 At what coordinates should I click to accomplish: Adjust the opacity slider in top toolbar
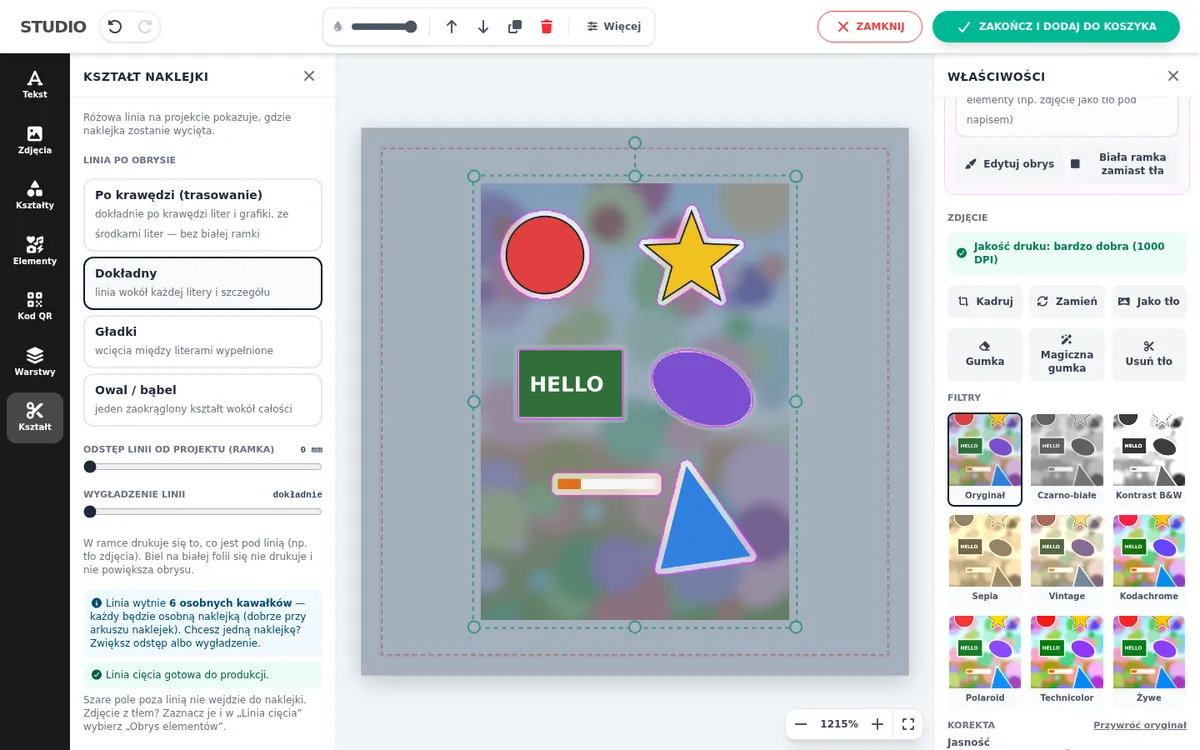384,27
